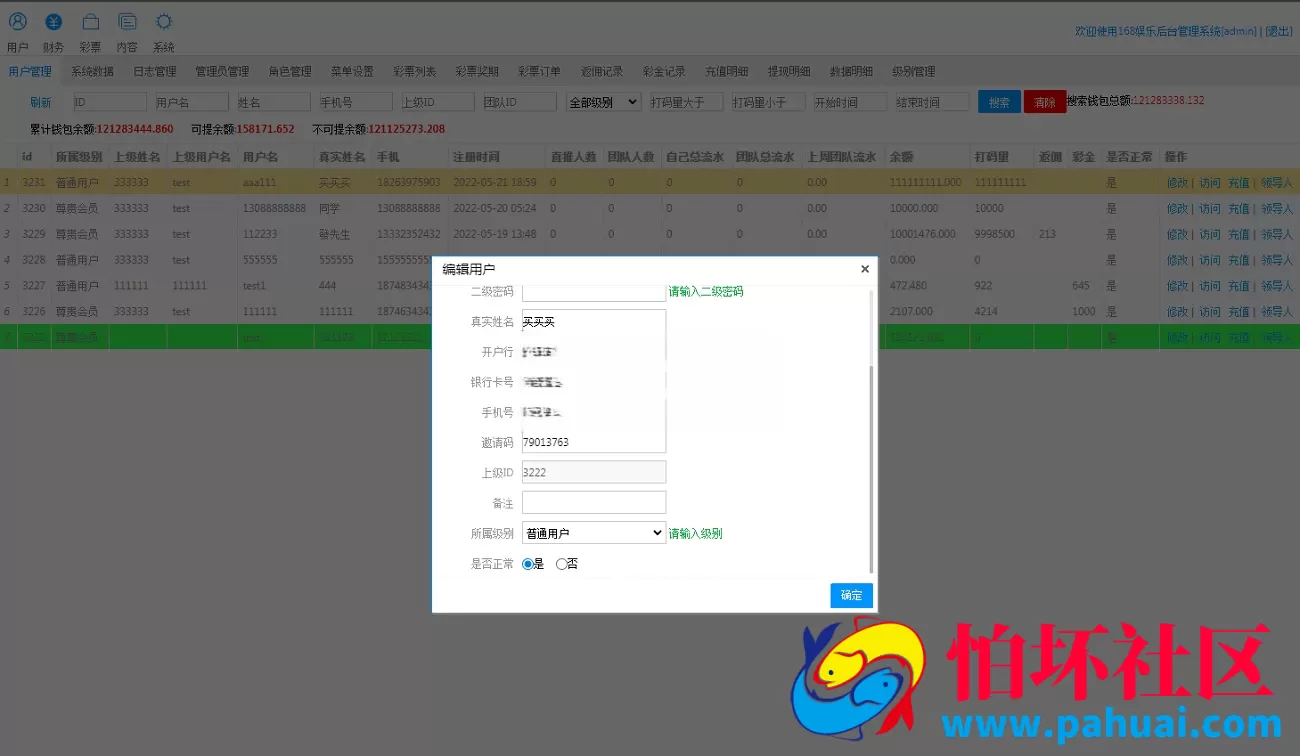Confirm with the 确定 button
Image resolution: width=1300 pixels, height=756 pixels.
coord(851,595)
